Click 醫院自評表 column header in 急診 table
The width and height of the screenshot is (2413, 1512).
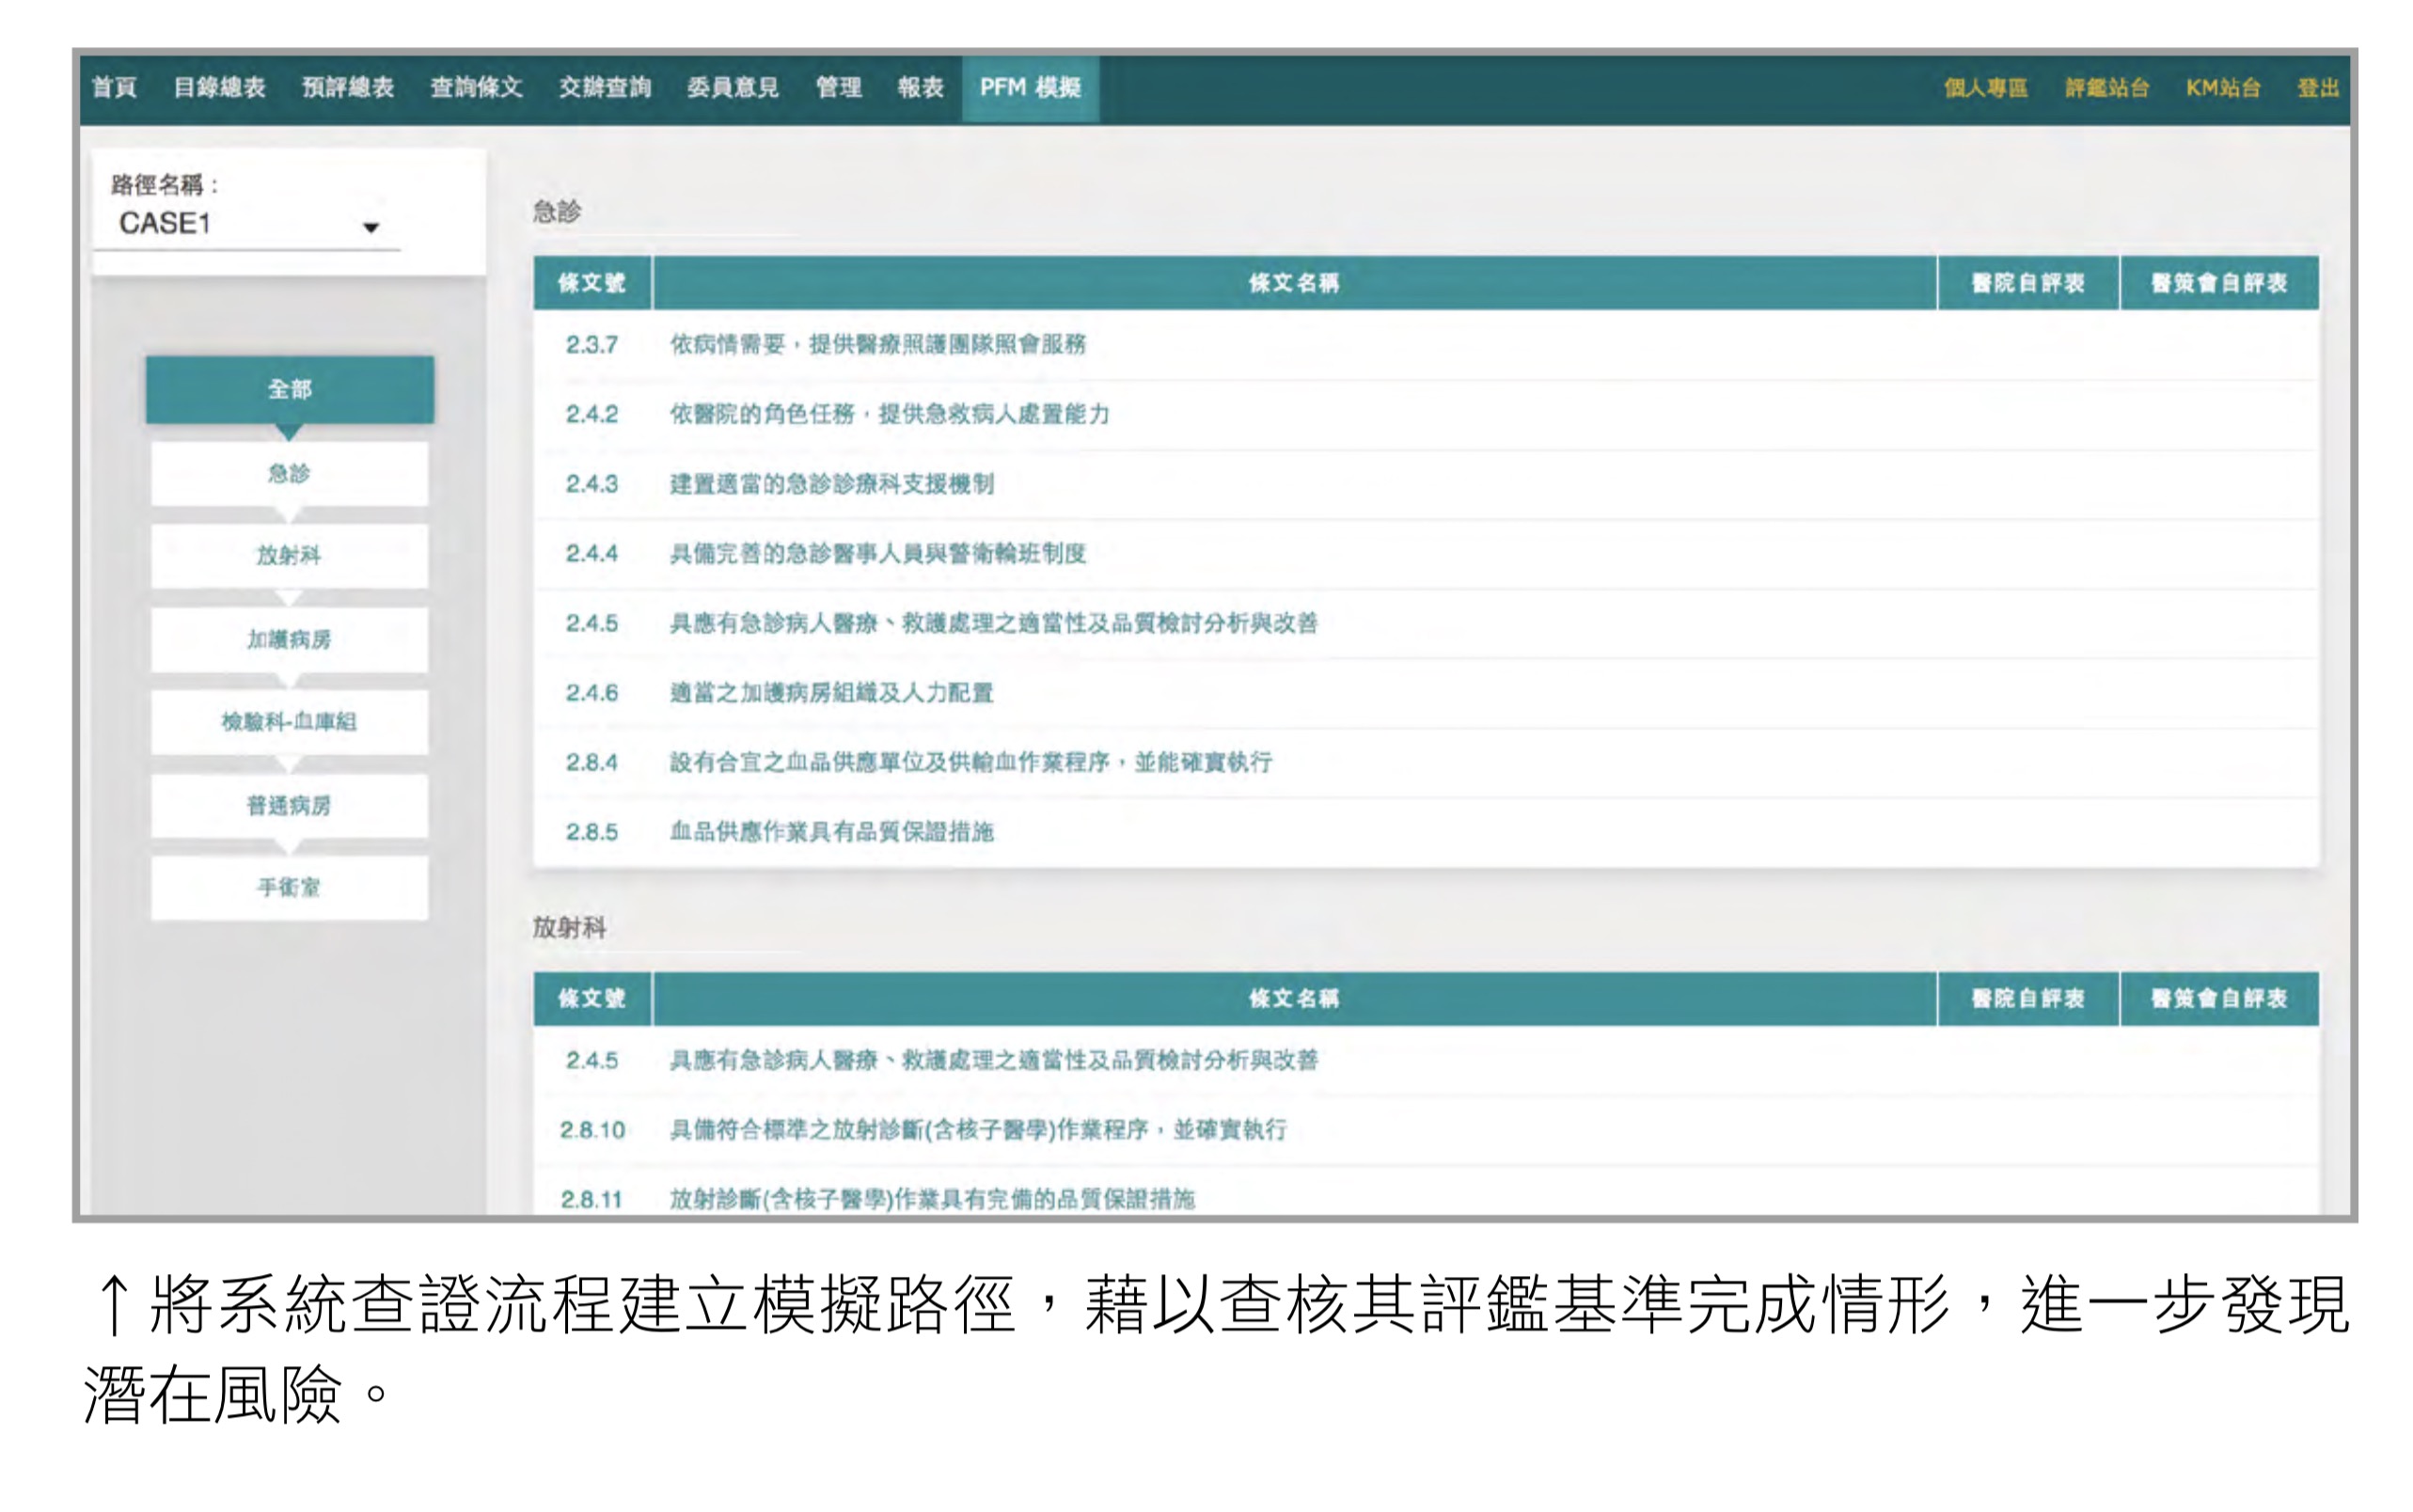point(2027,283)
